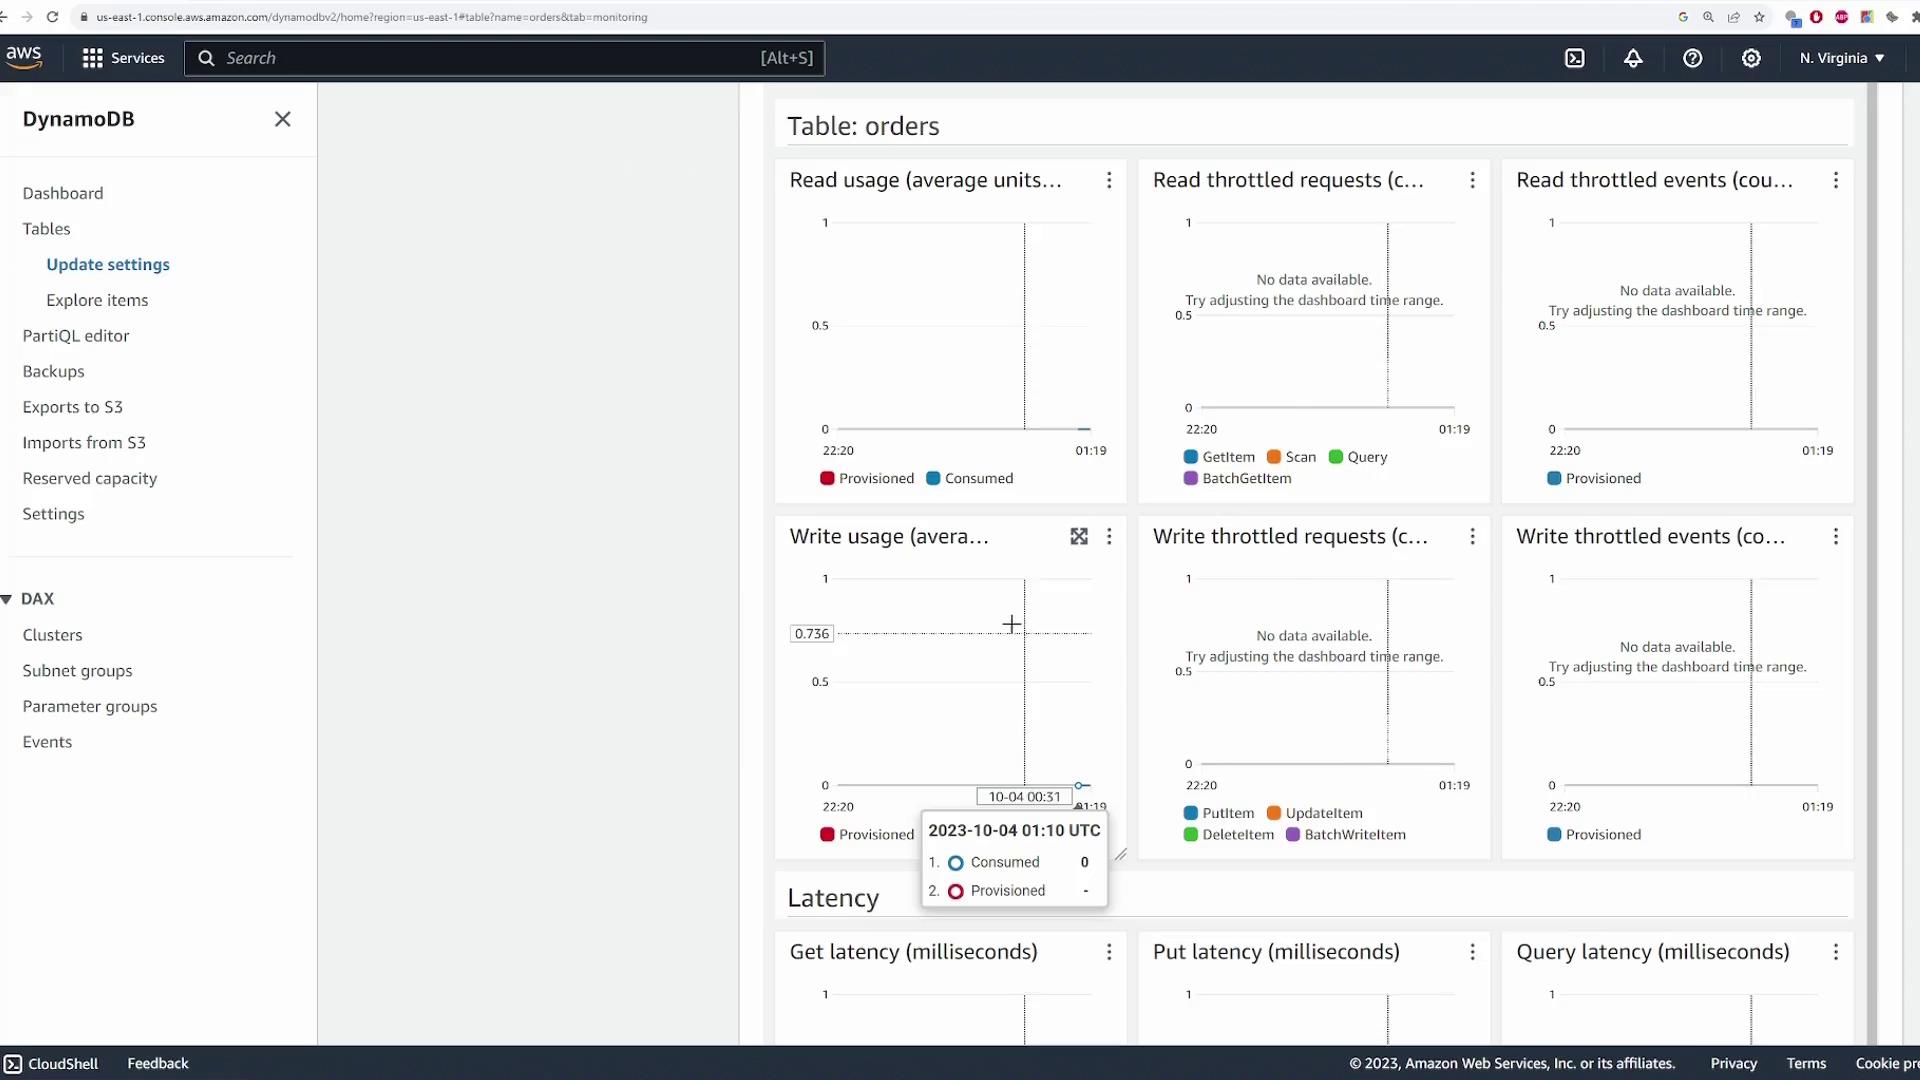
Task: Open CloudShell from the top navigation bar
Action: coord(1575,58)
